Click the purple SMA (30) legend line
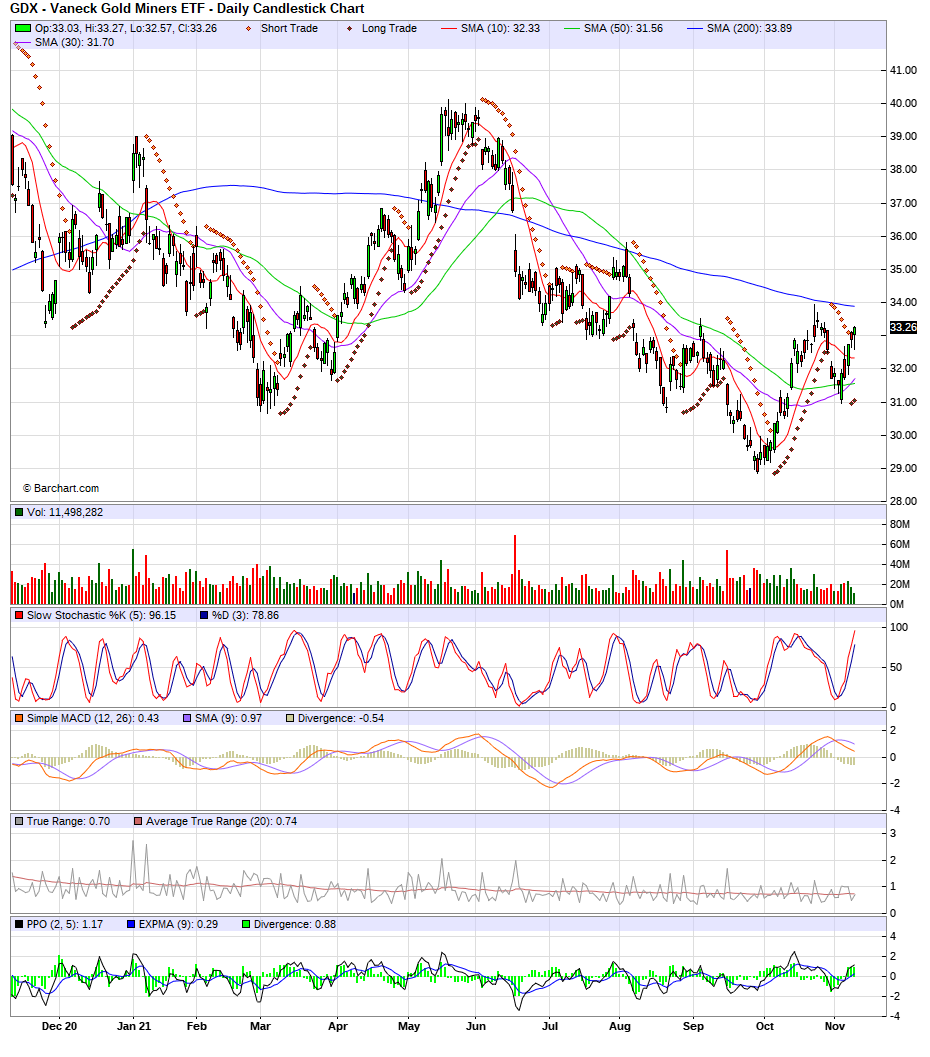 (x=23, y=42)
